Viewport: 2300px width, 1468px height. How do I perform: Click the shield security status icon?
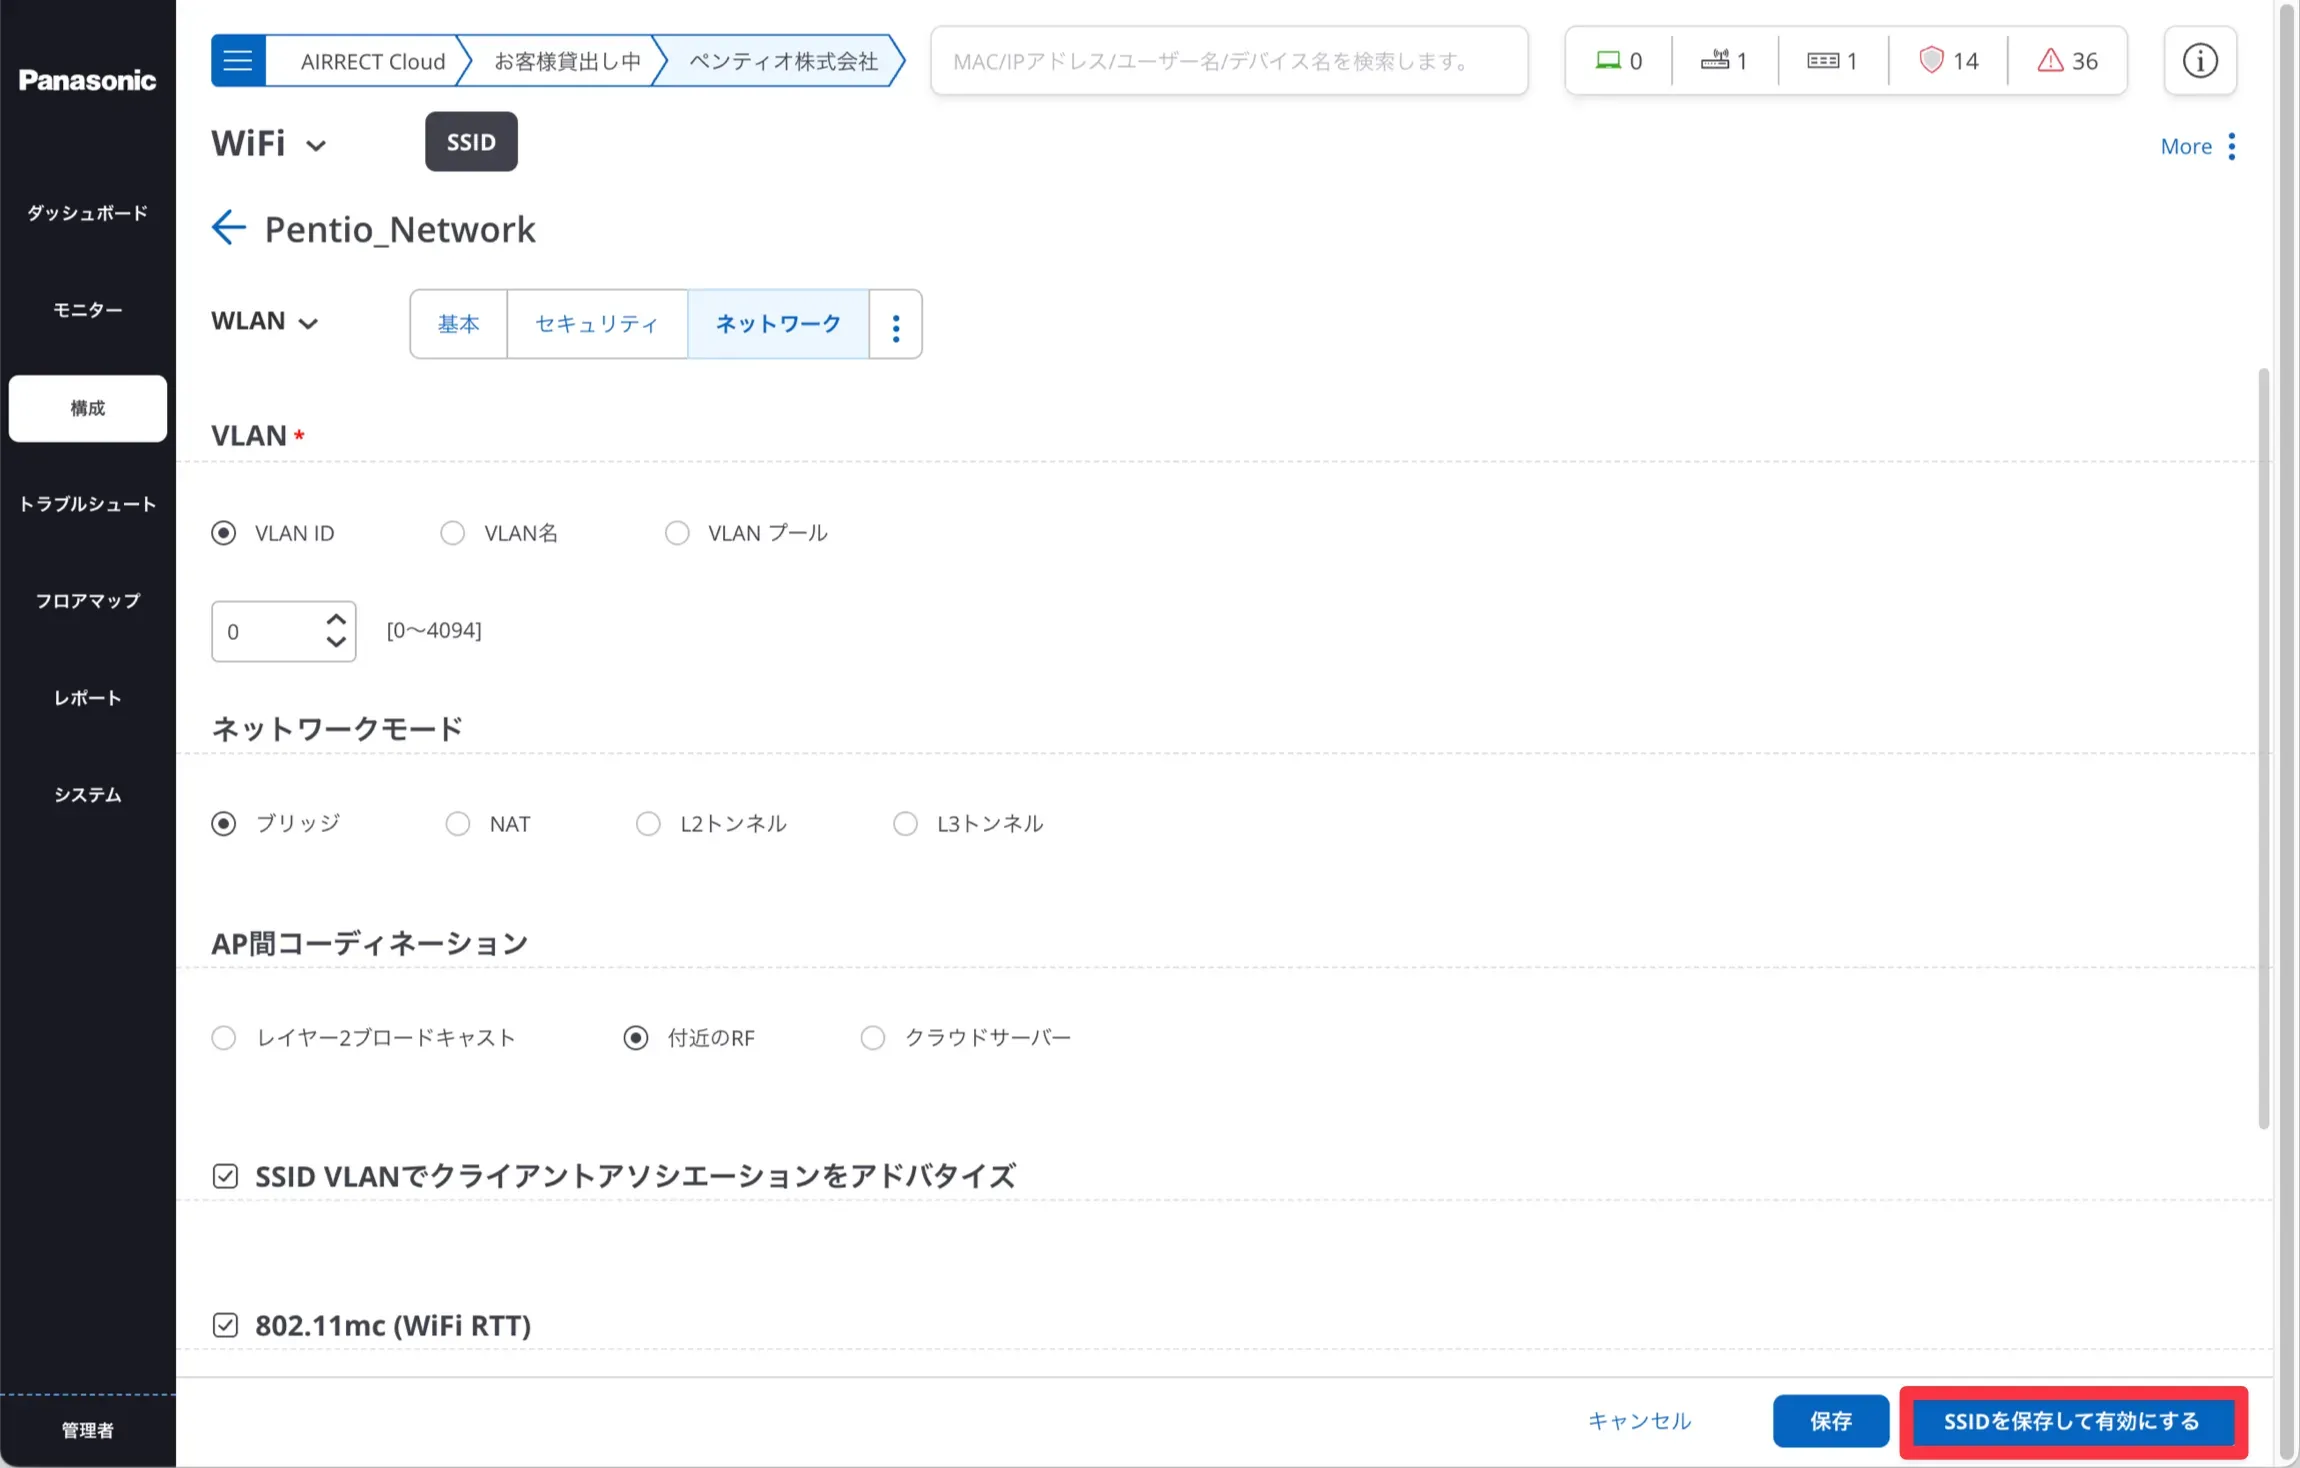(1931, 61)
